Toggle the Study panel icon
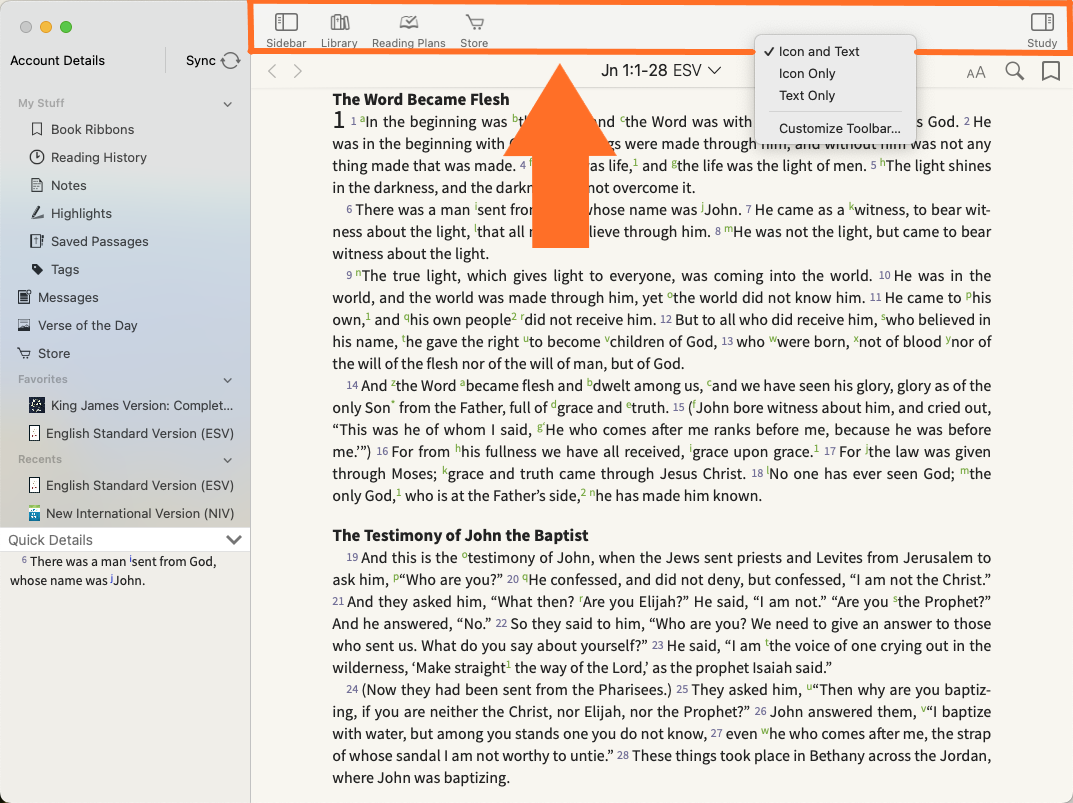This screenshot has height=803, width=1073. tap(1042, 23)
